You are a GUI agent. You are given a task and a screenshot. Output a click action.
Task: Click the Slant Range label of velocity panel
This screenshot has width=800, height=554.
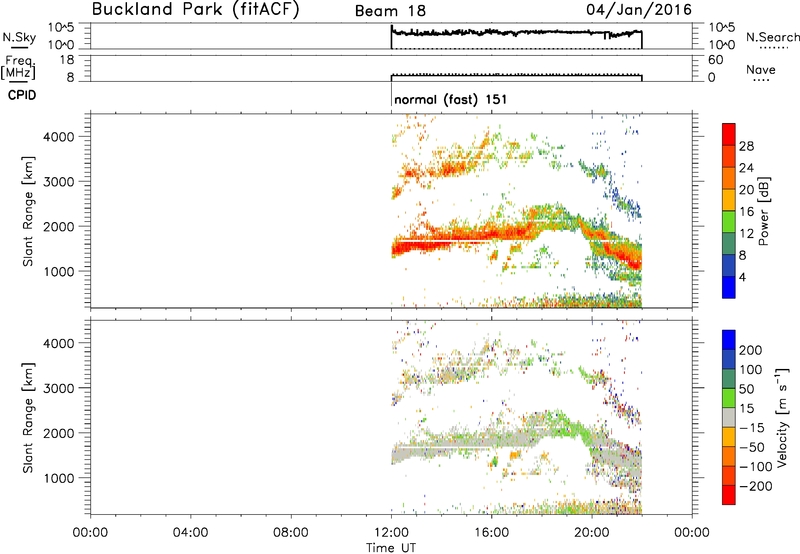pyautogui.click(x=28, y=418)
